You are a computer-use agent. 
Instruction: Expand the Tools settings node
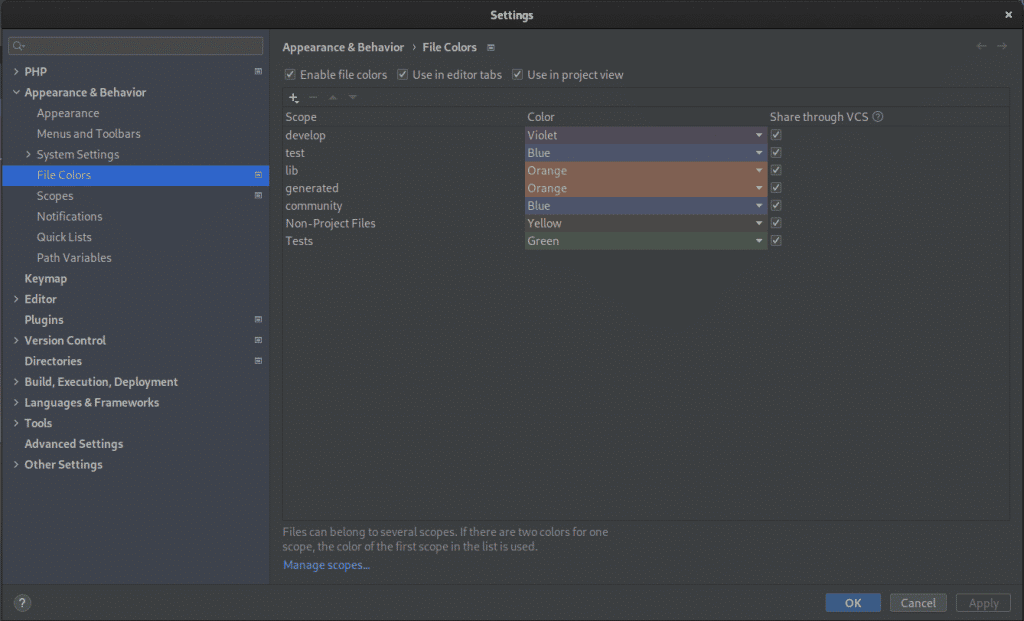(x=16, y=423)
